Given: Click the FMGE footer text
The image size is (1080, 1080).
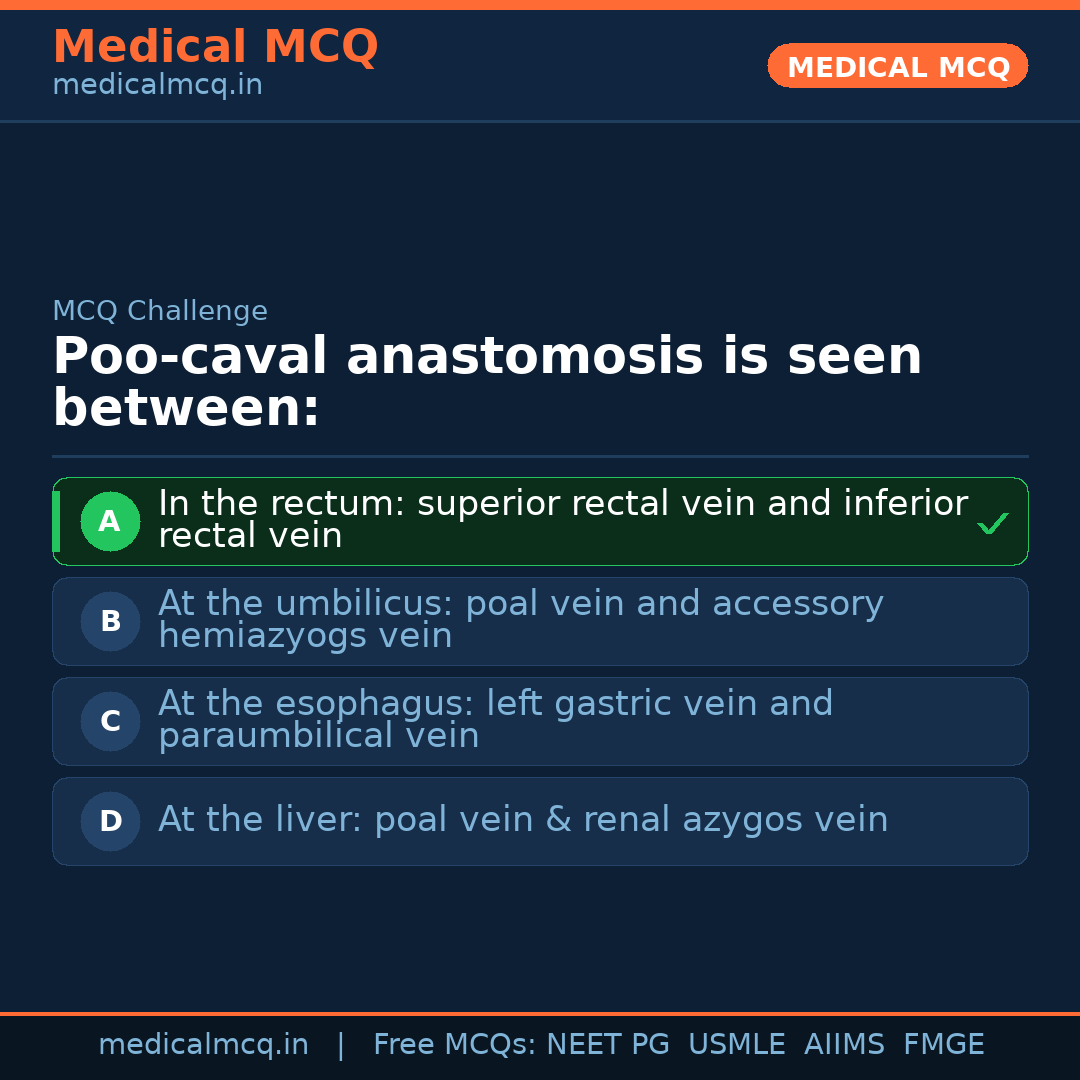Looking at the screenshot, I should tap(943, 1045).
